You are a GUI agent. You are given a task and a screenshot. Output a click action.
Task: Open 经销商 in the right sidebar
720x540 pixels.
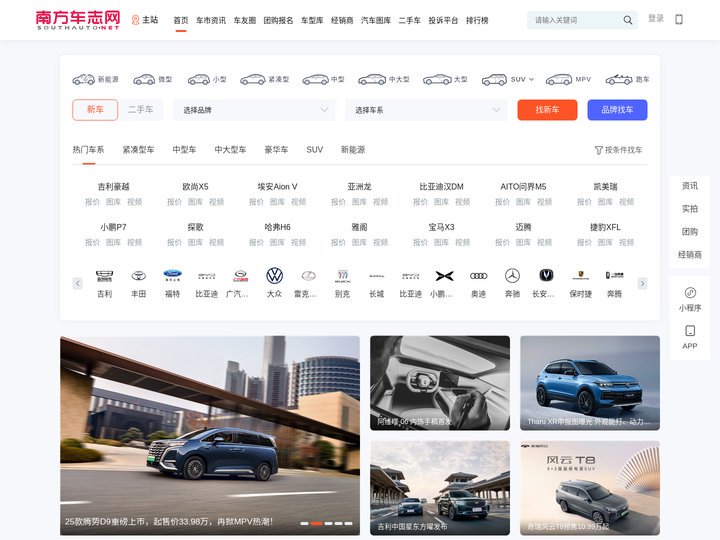point(690,255)
